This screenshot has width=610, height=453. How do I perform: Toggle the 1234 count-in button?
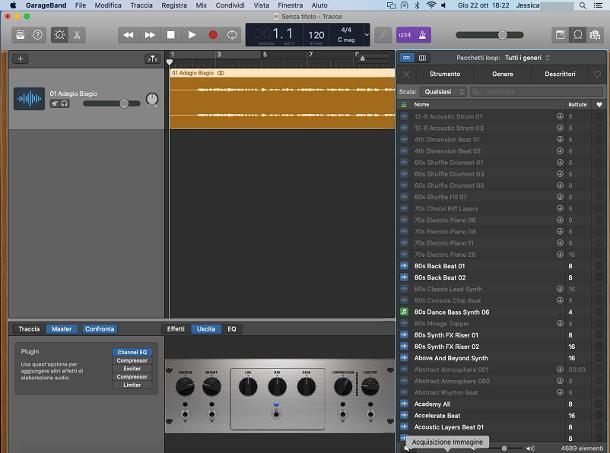point(405,35)
